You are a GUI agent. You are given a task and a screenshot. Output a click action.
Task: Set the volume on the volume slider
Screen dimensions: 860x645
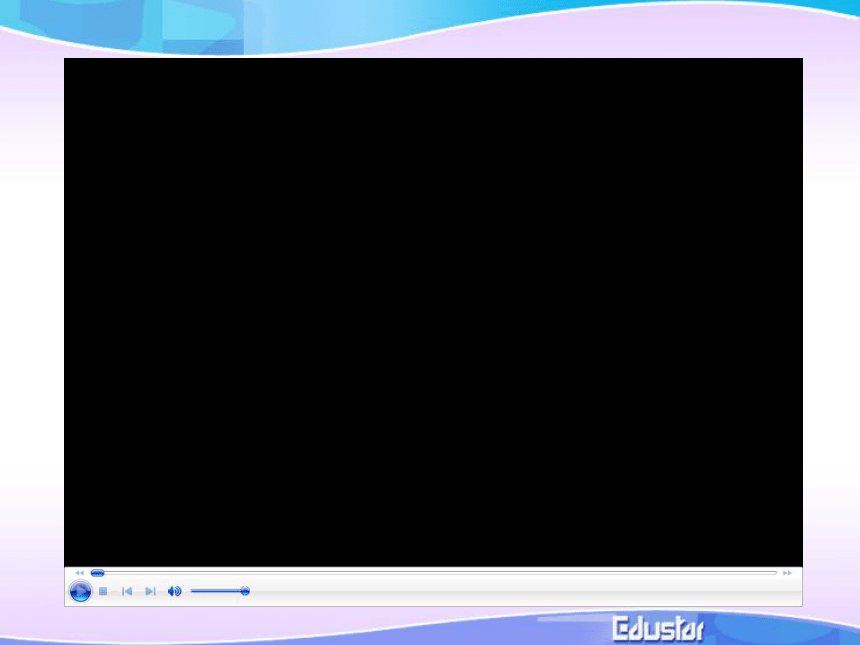(220, 591)
